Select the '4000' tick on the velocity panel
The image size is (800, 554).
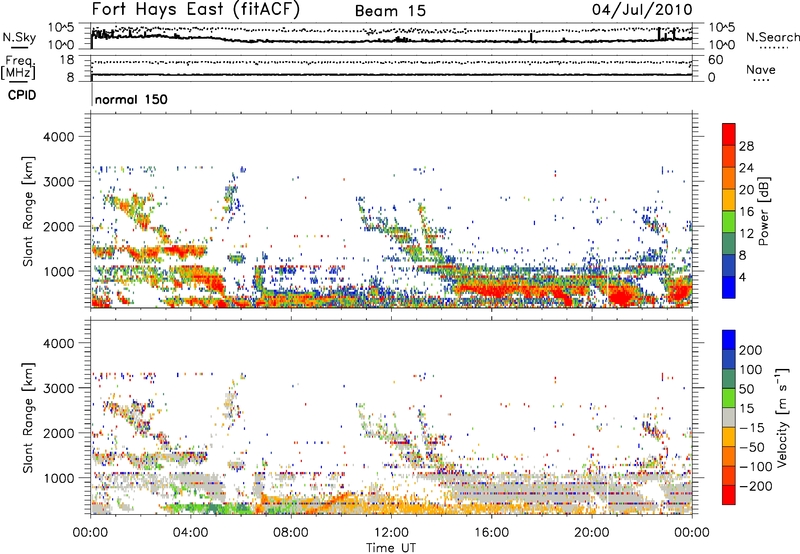pyautogui.click(x=58, y=343)
